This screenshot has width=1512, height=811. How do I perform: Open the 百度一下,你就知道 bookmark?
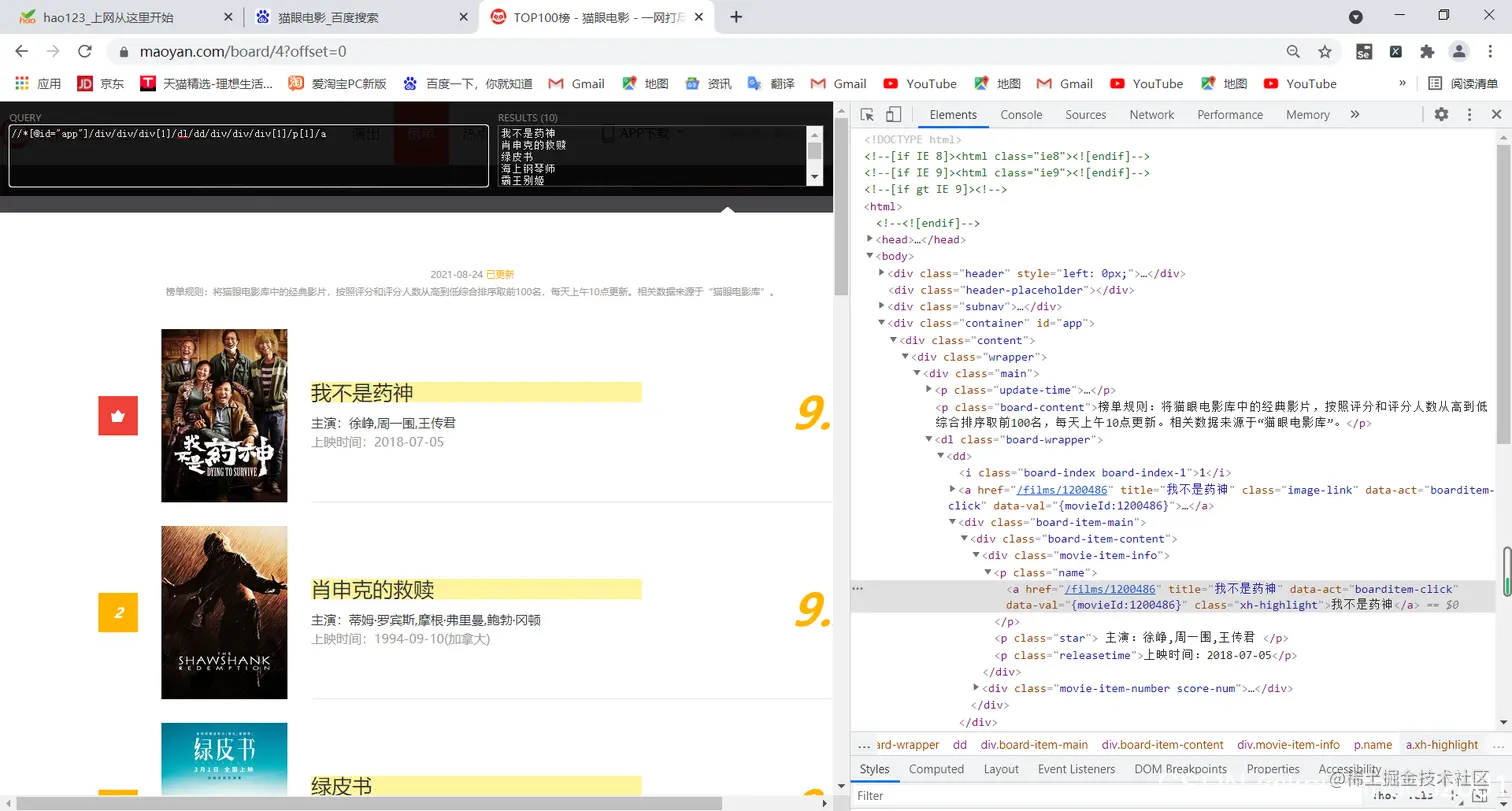tap(468, 84)
